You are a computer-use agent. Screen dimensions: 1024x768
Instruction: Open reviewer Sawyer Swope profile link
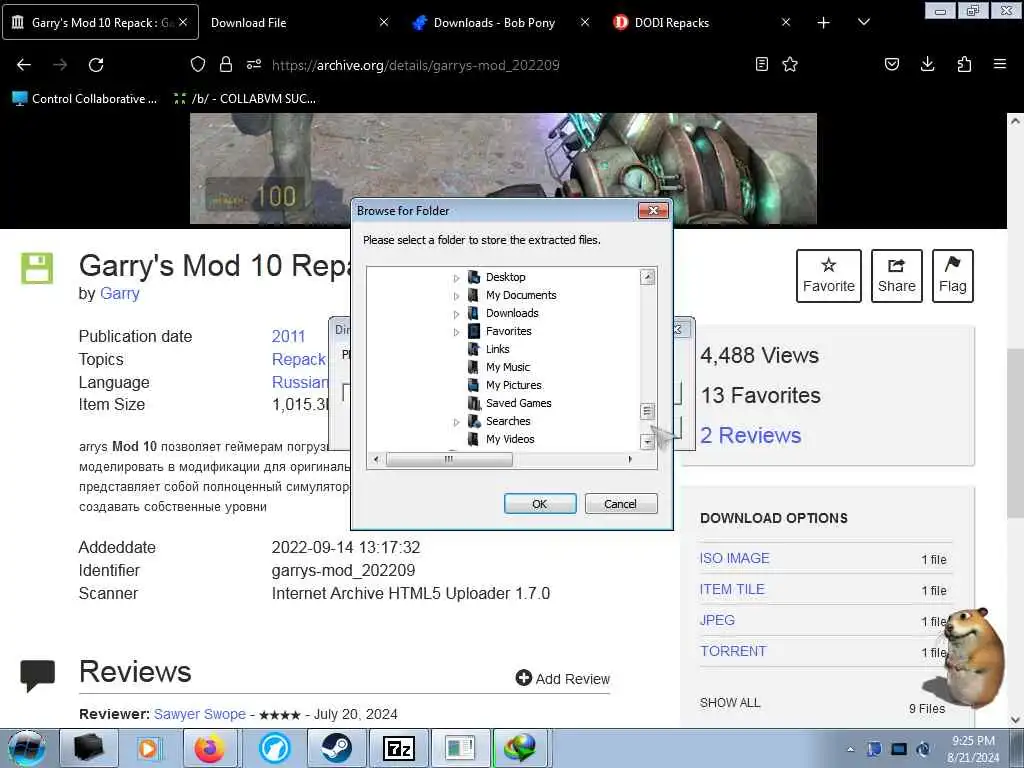[200, 714]
